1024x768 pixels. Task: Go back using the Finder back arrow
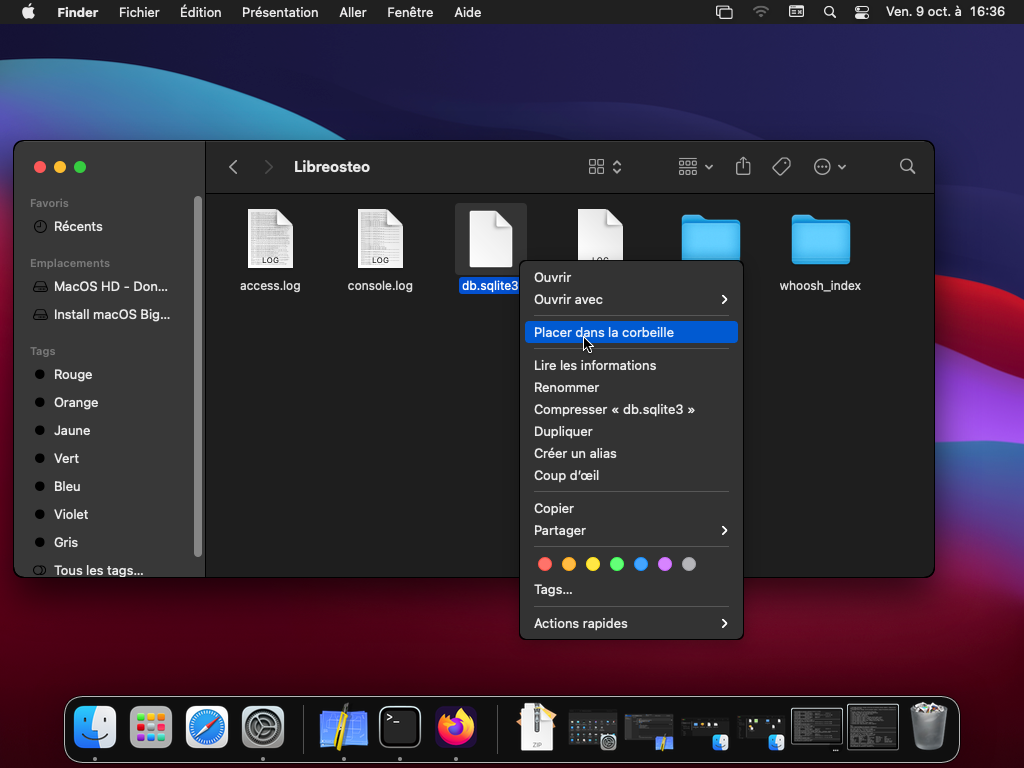point(233,167)
